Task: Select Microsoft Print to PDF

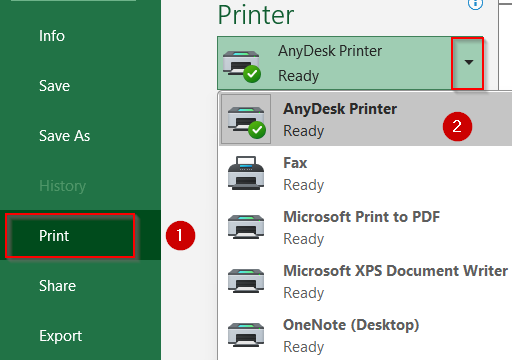Action: coord(366,227)
